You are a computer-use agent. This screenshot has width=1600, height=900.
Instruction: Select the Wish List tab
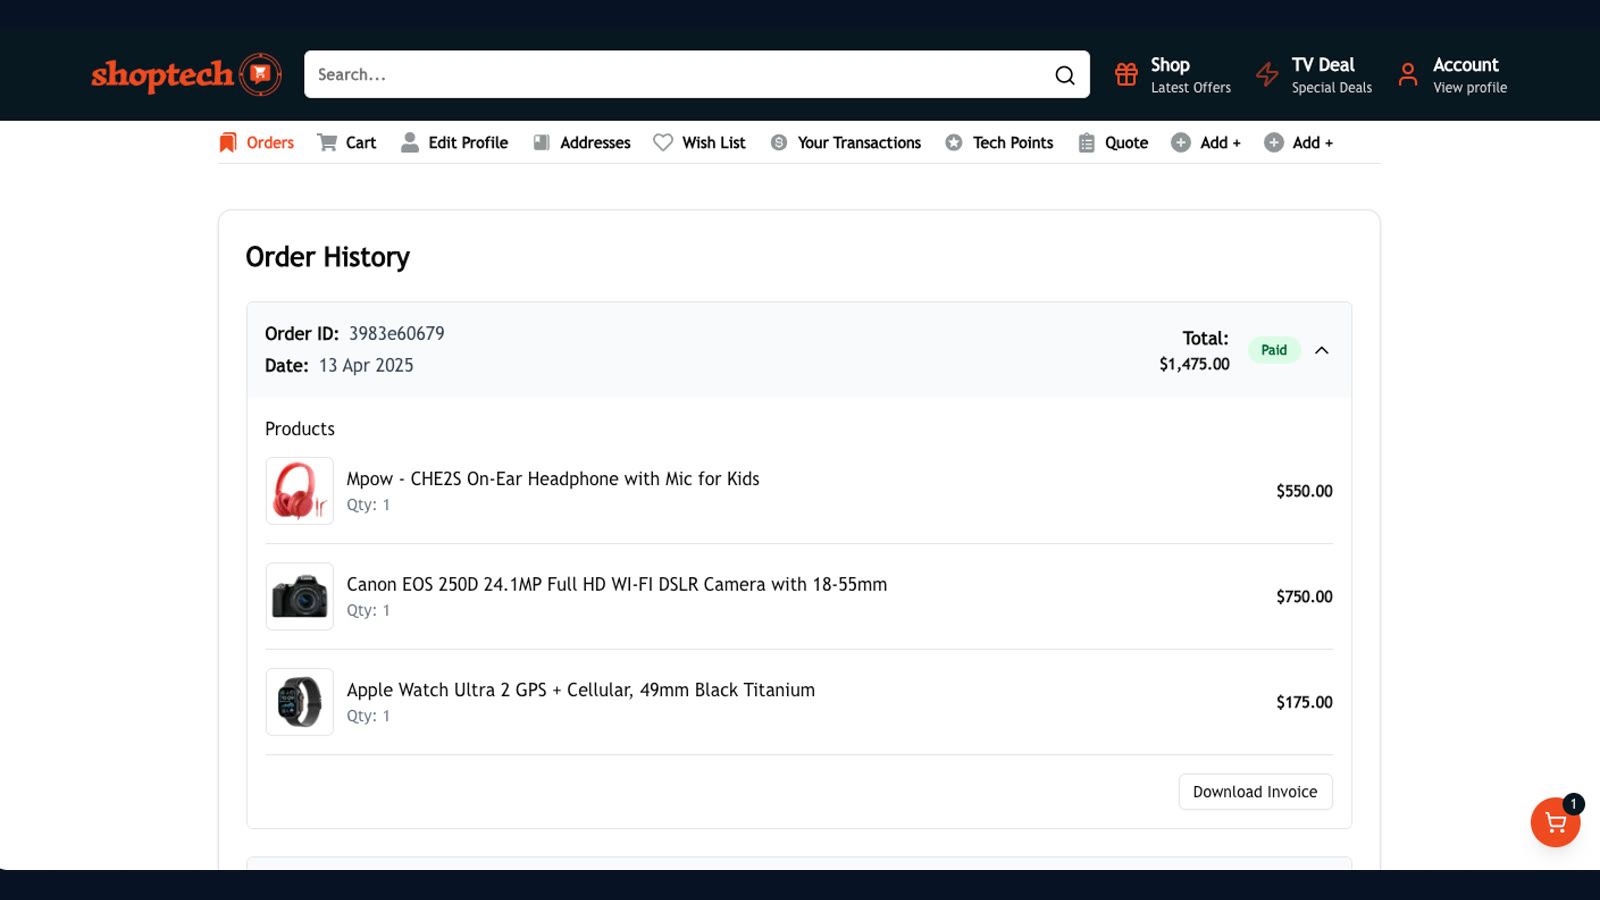700,143
